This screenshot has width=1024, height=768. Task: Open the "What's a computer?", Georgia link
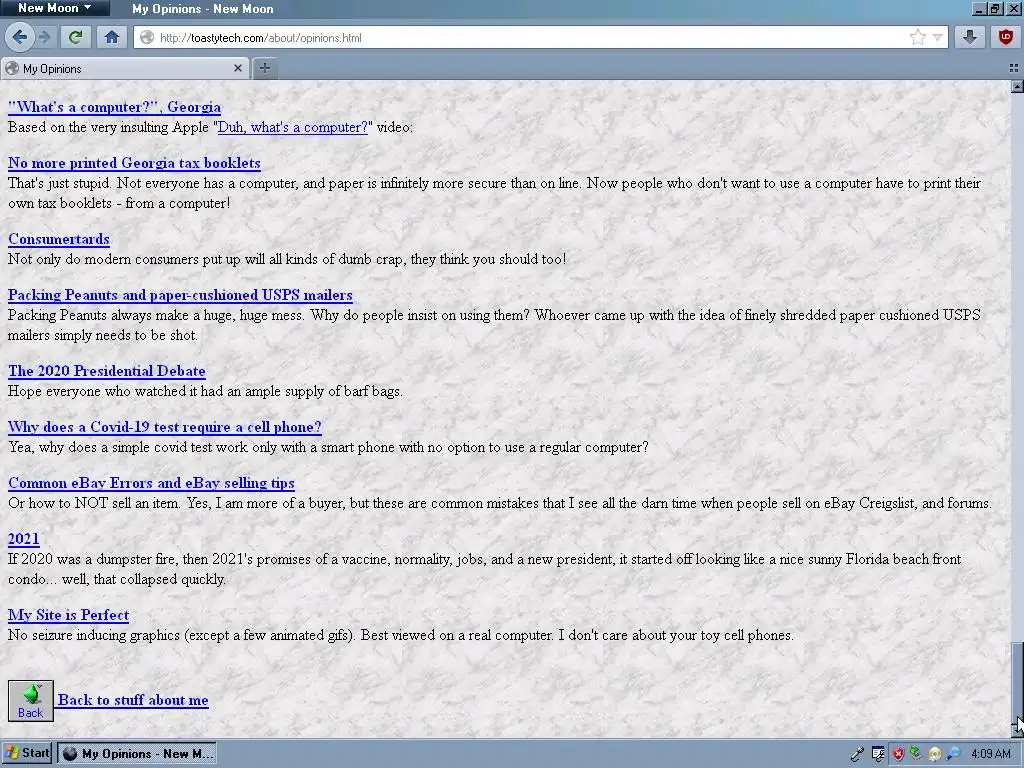114,107
